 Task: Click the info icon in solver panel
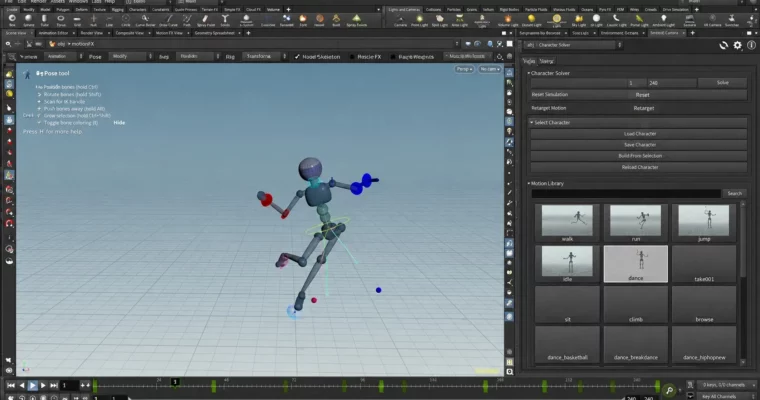point(751,45)
